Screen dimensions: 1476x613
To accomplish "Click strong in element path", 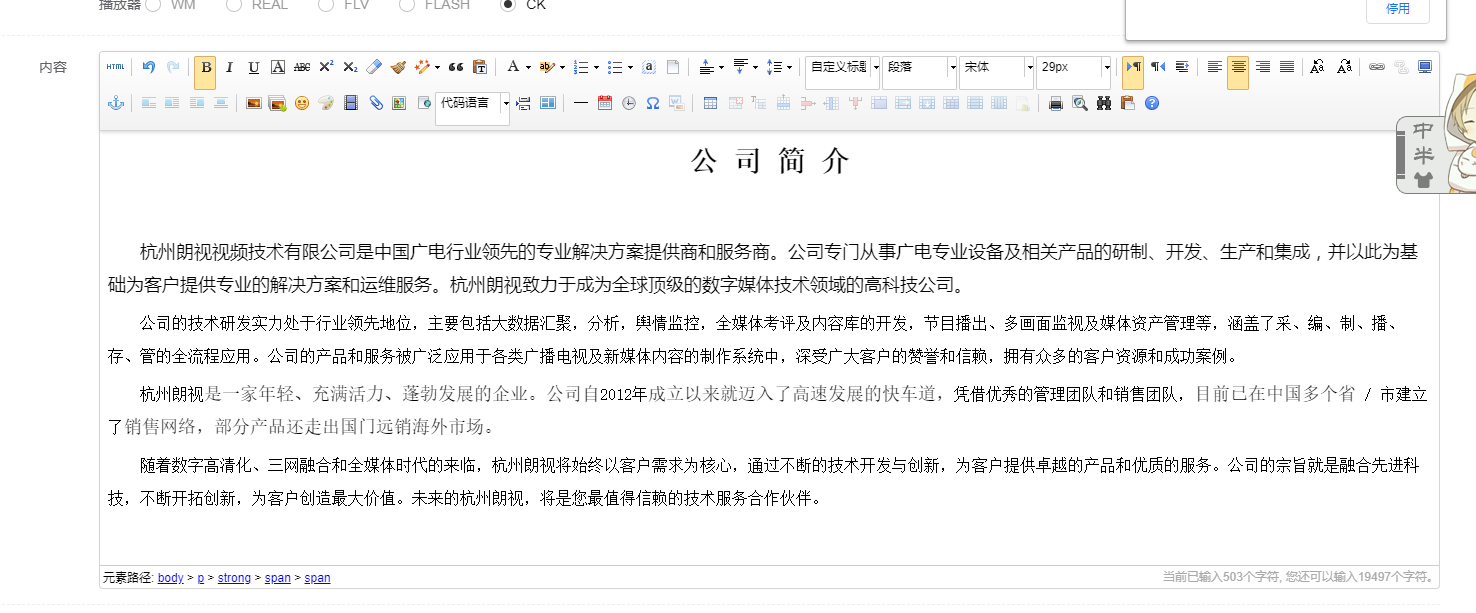I will [x=234, y=578].
